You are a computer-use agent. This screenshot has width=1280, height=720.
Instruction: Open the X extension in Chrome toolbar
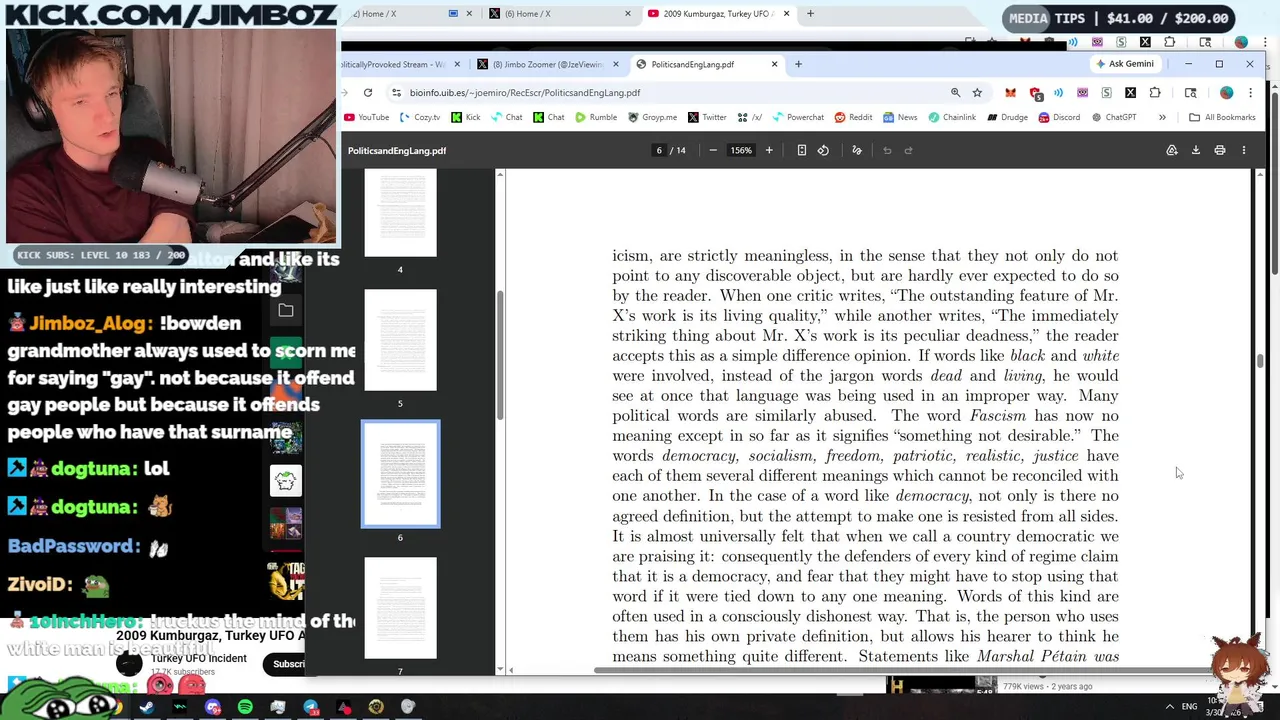(x=1130, y=92)
